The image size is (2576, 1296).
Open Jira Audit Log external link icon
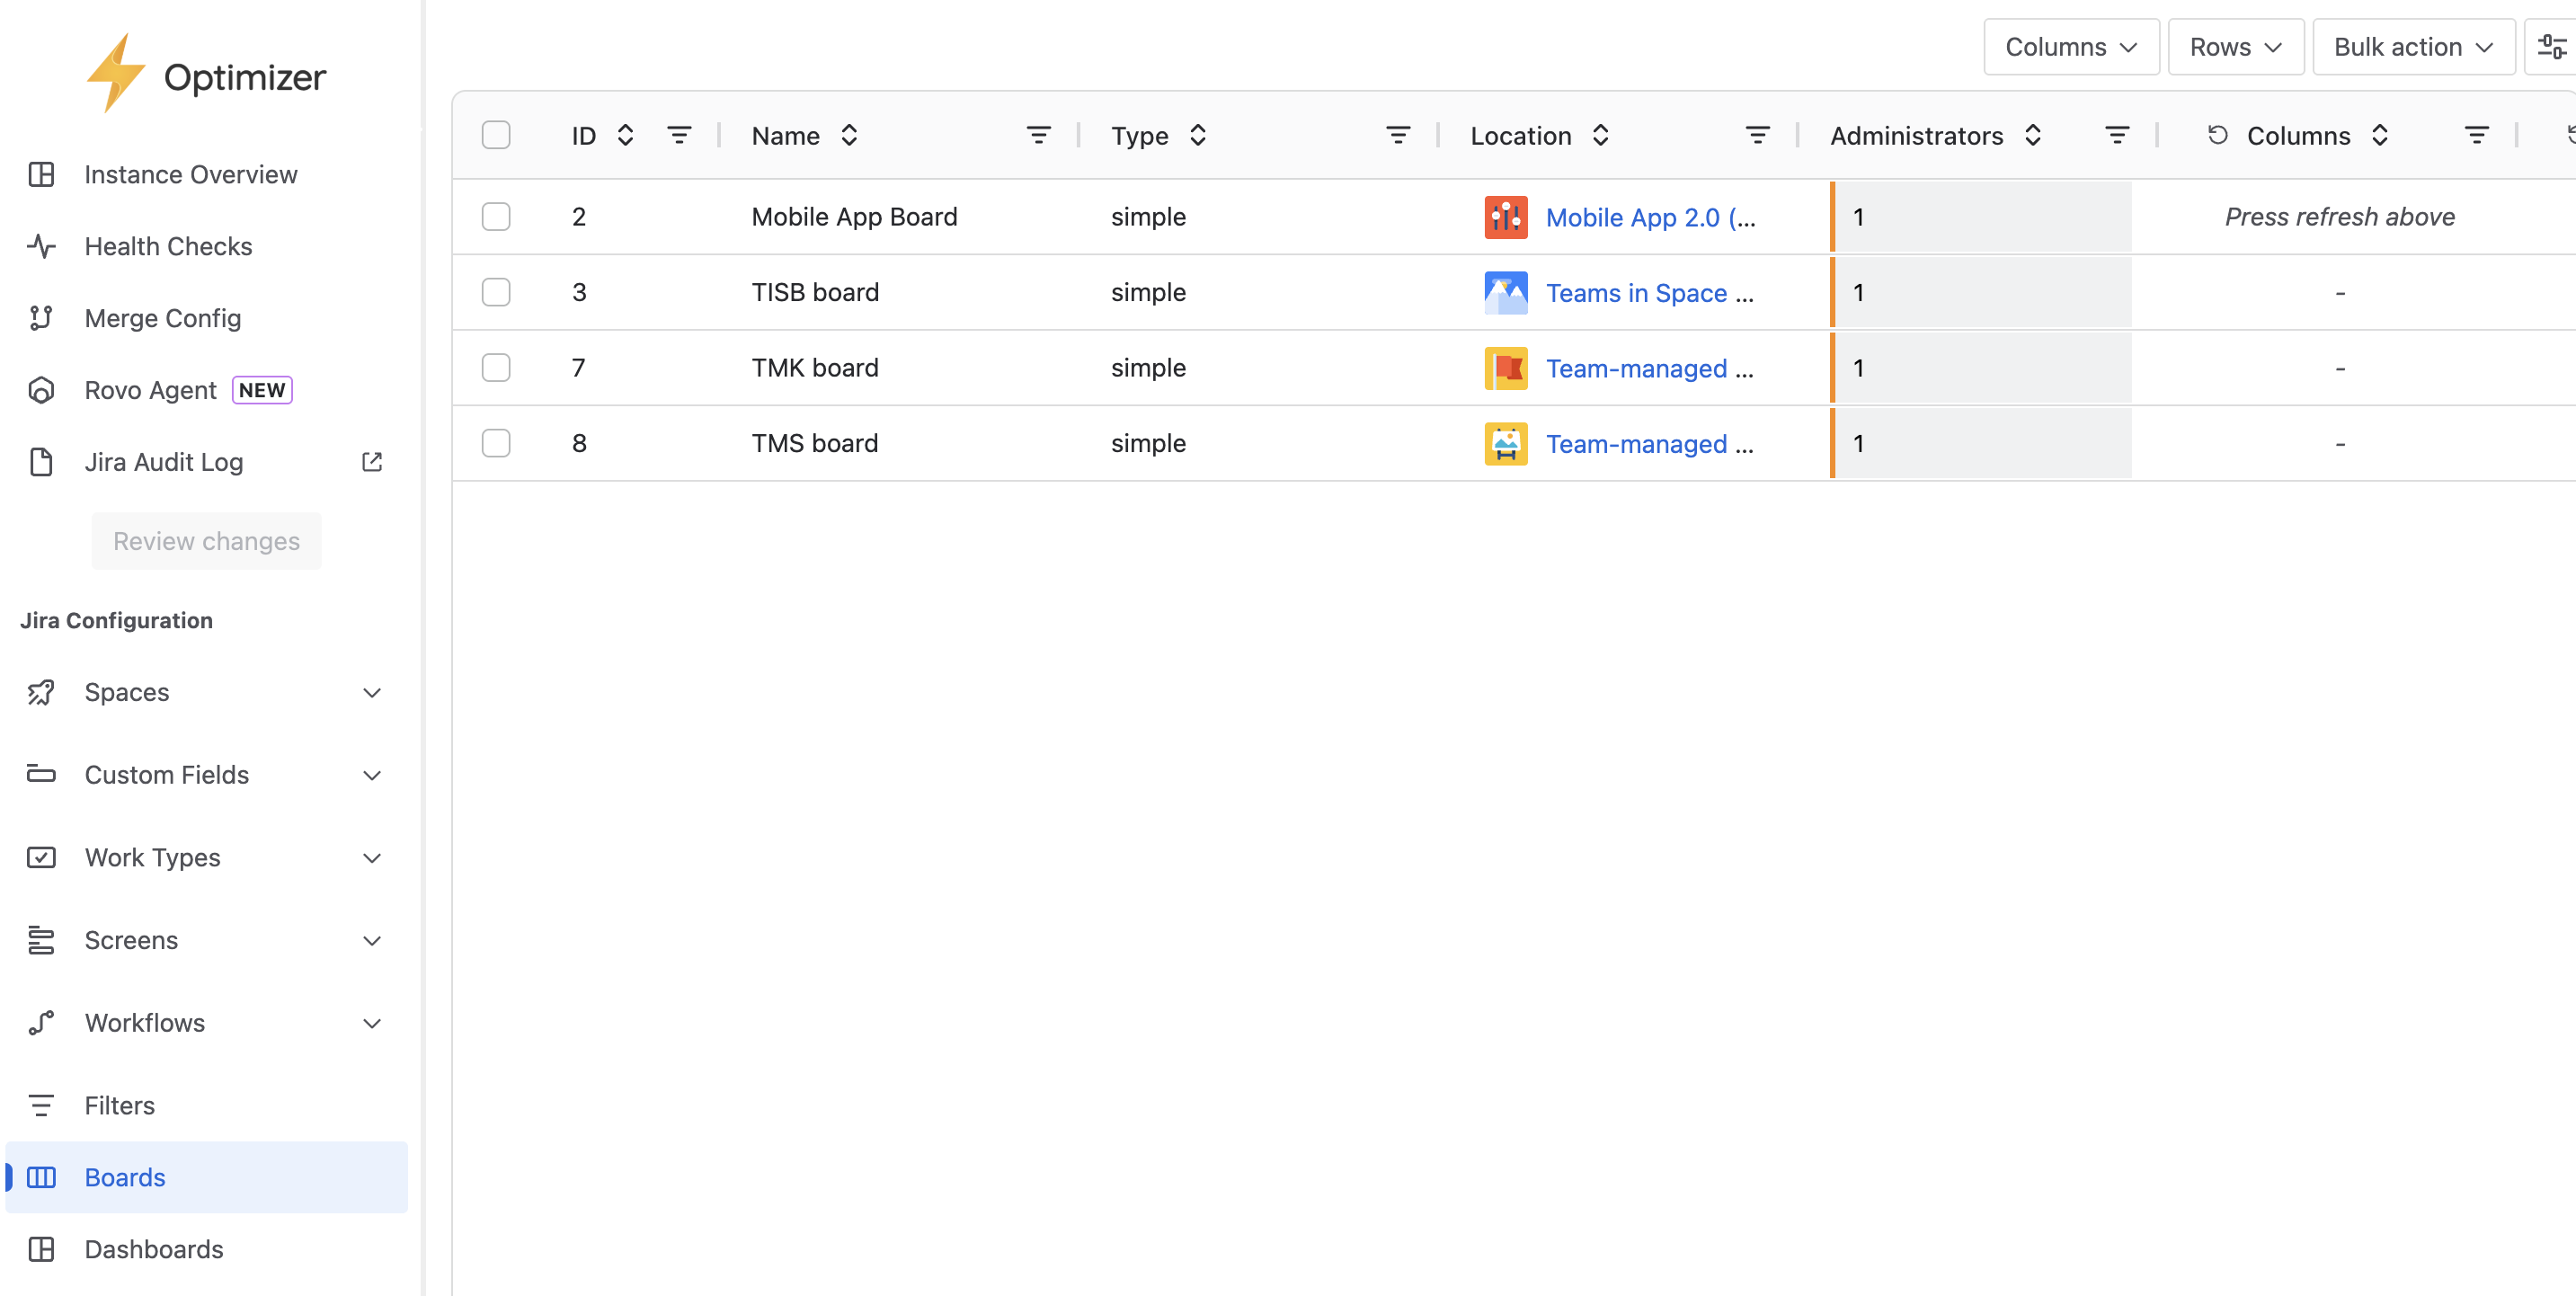pos(372,462)
